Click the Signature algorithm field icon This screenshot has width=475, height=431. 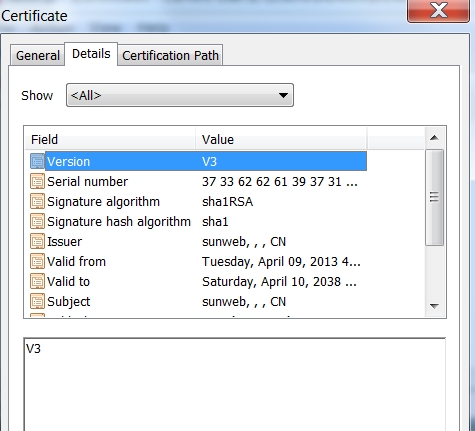(x=37, y=201)
